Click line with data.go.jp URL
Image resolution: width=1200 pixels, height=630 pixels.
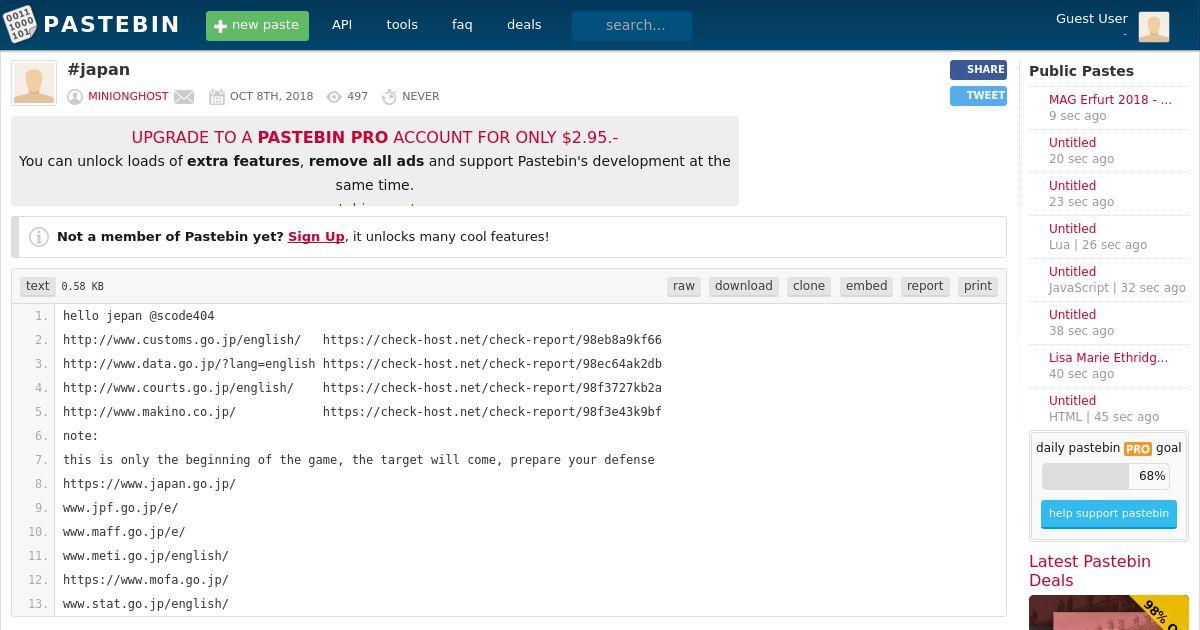pyautogui.click(x=362, y=364)
